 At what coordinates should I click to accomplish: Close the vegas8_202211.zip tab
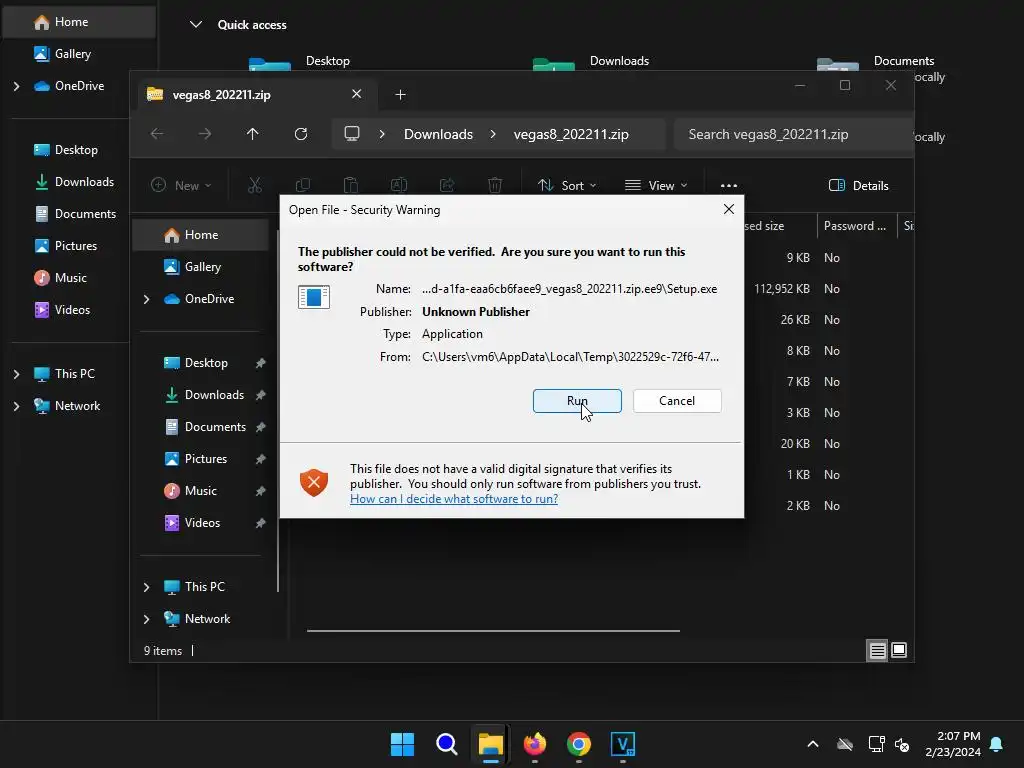pos(357,94)
